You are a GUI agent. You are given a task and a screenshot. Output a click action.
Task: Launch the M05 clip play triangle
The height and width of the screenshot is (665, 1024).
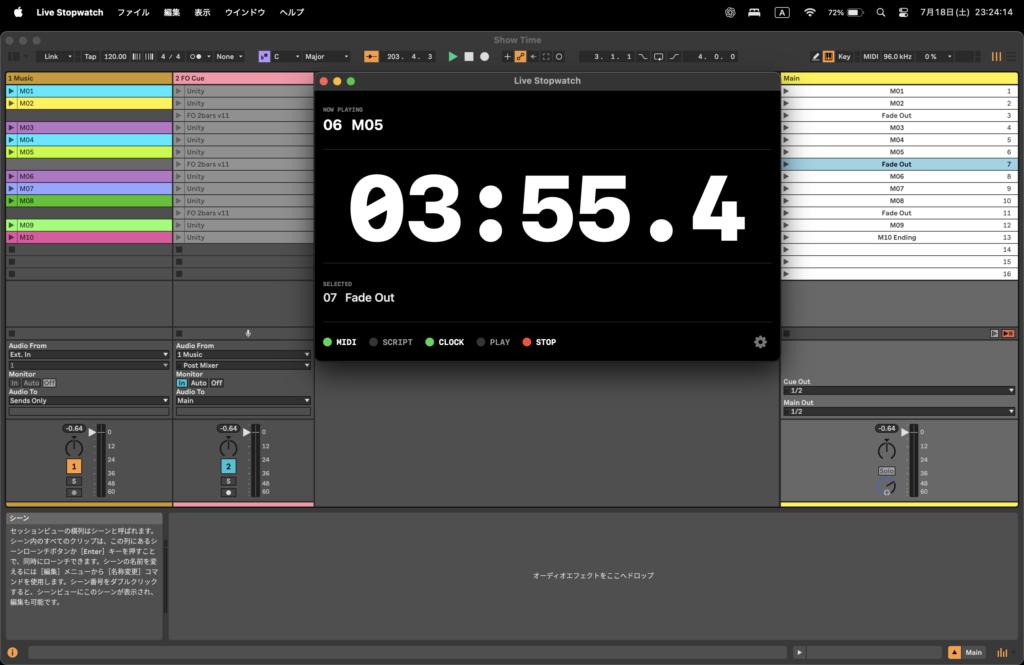pos(11,152)
